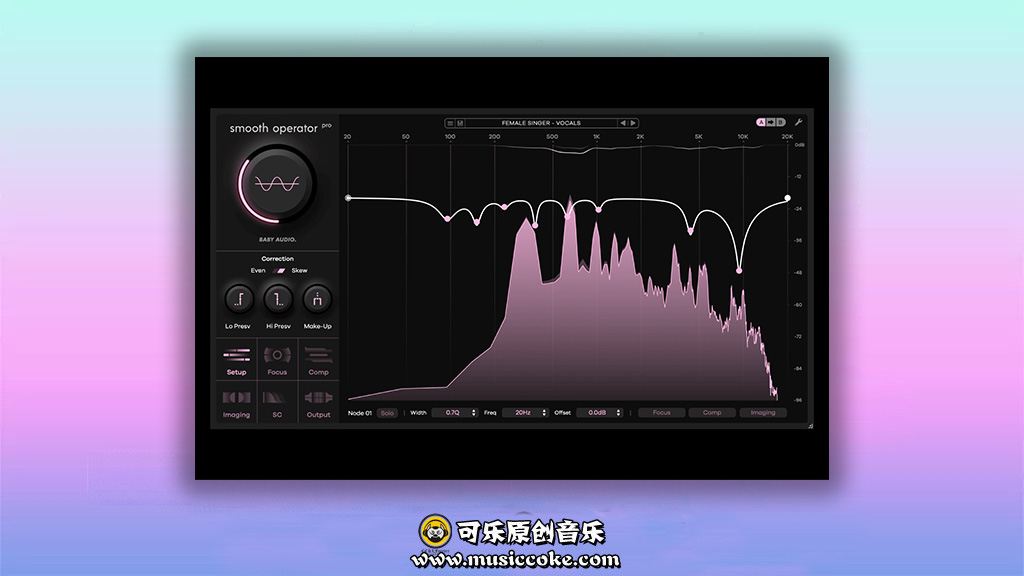Click the main smoothing amount knob
1024x576 pixels.
[x=277, y=184]
